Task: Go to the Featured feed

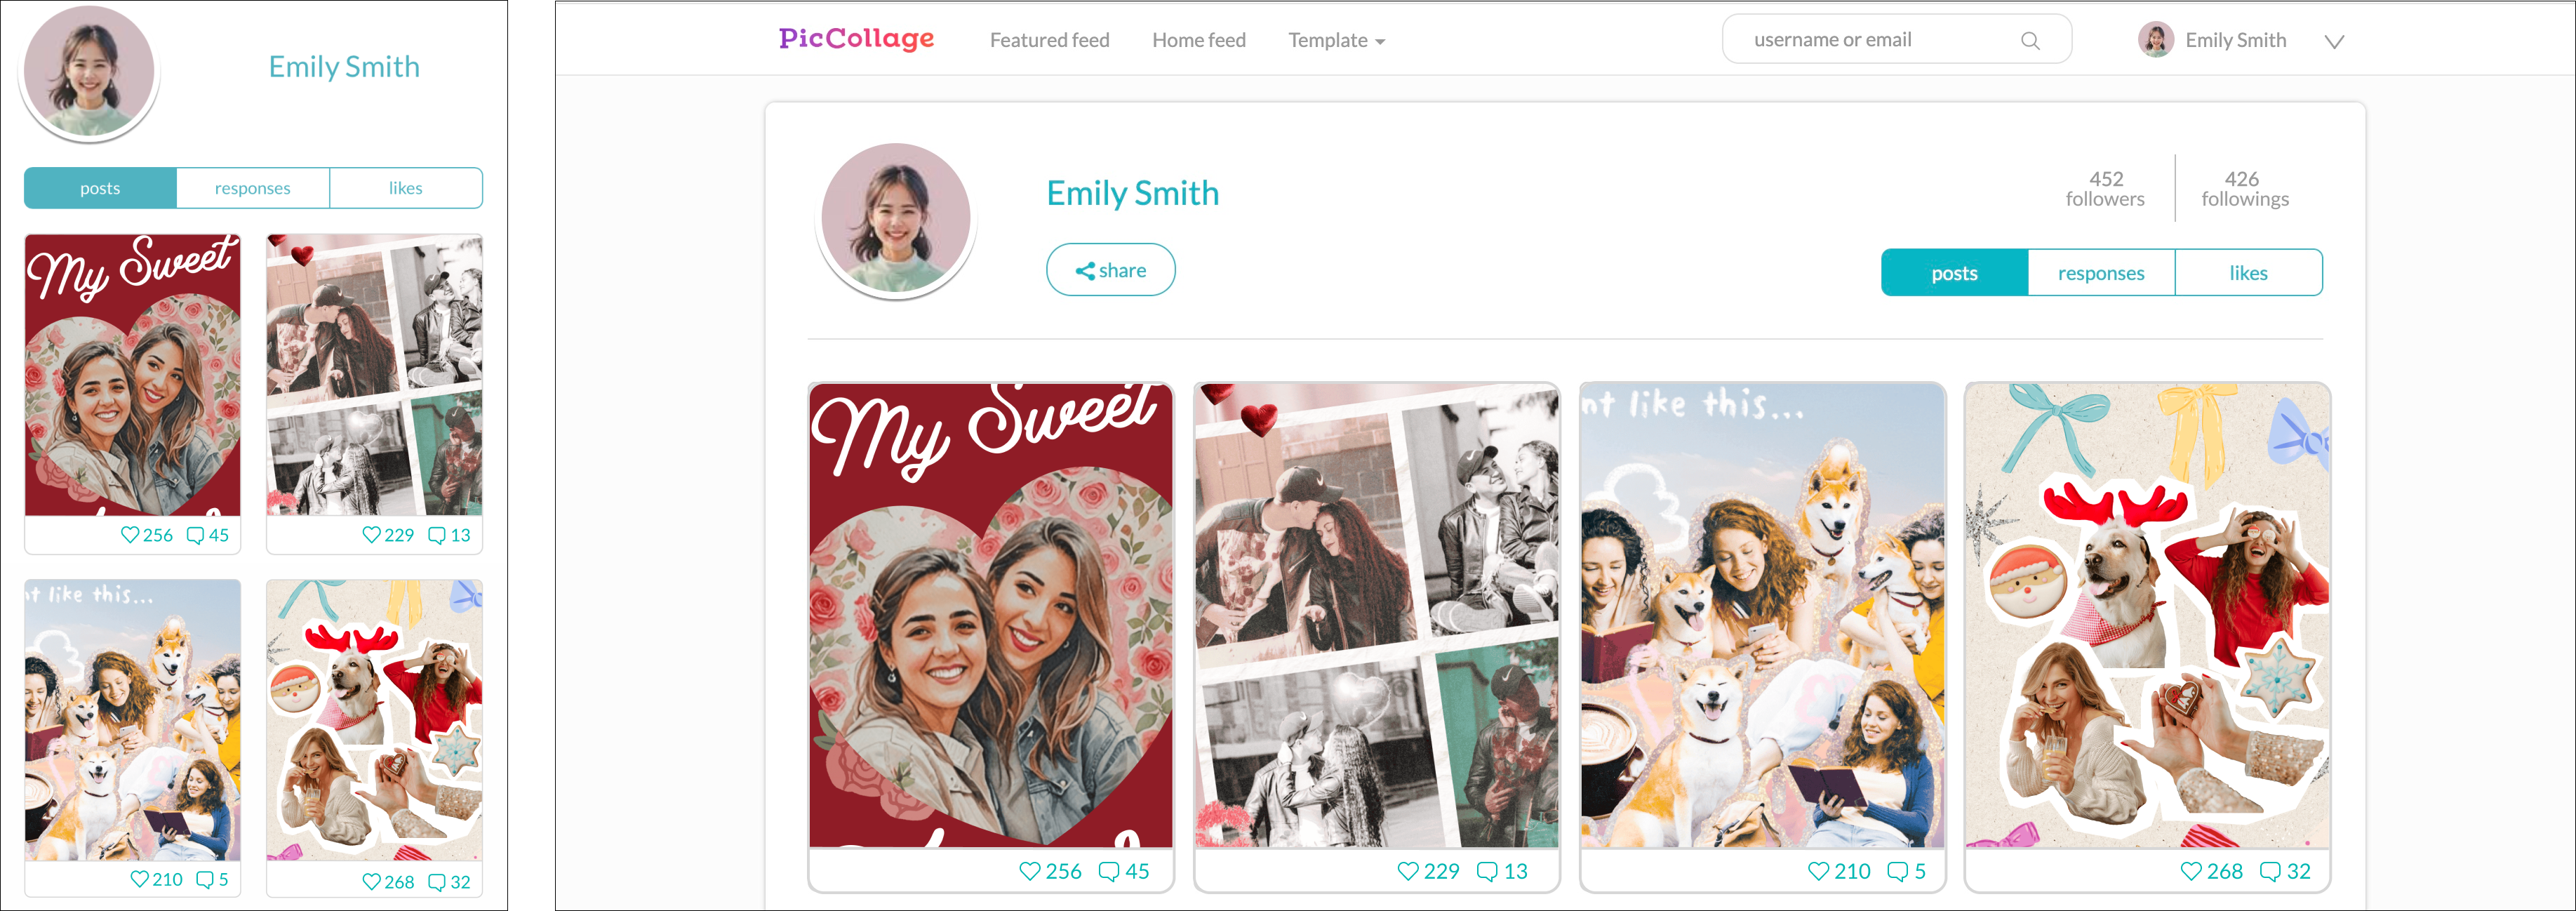Action: coord(1049,40)
